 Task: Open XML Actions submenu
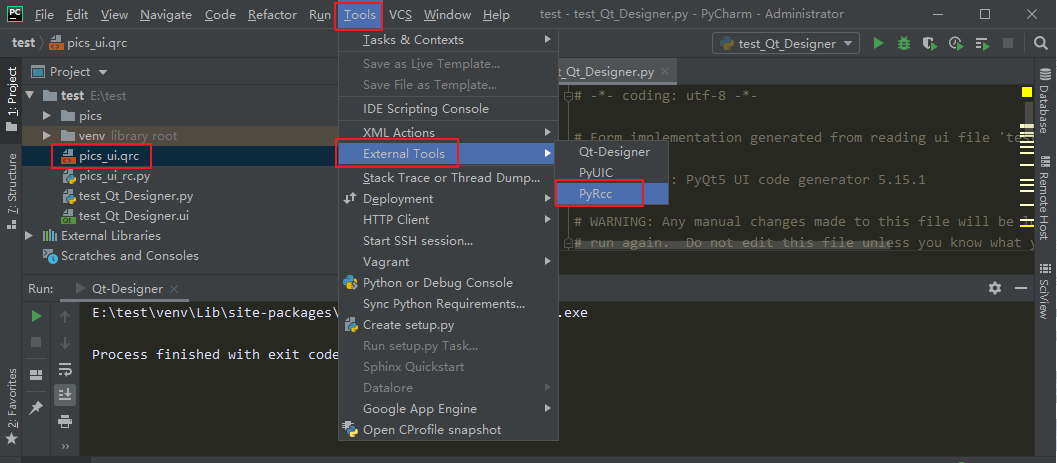point(448,133)
